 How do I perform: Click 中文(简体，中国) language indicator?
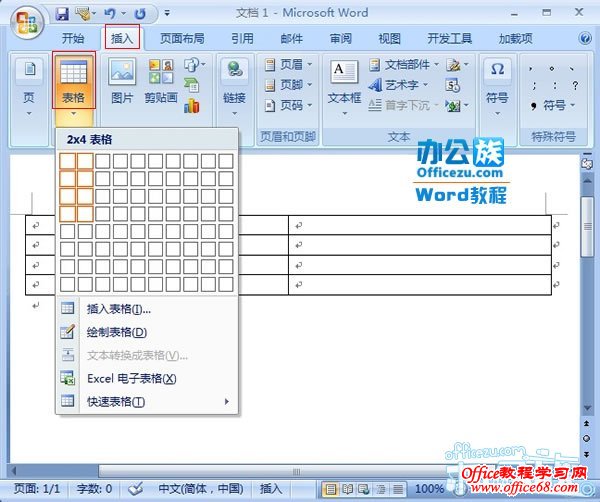click(x=201, y=489)
